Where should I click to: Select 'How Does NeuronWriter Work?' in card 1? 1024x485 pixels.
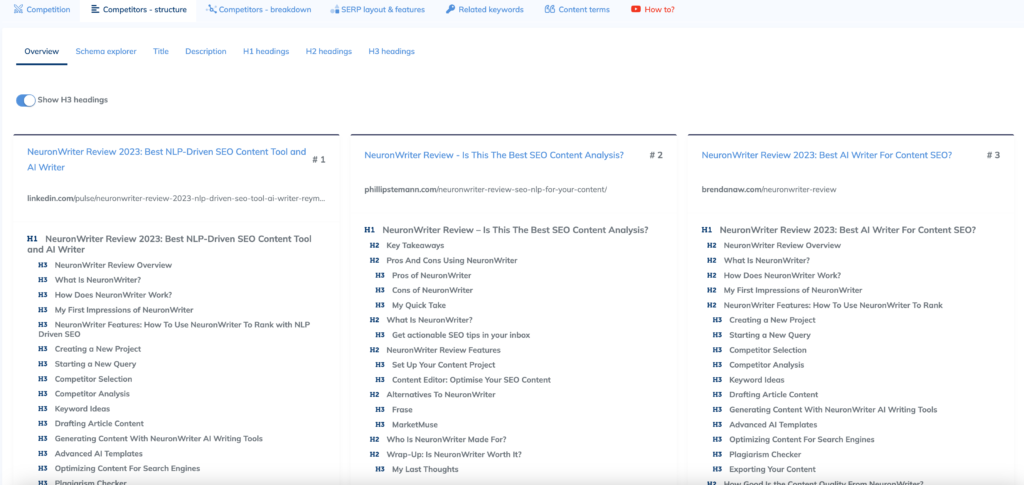pyautogui.click(x=113, y=295)
